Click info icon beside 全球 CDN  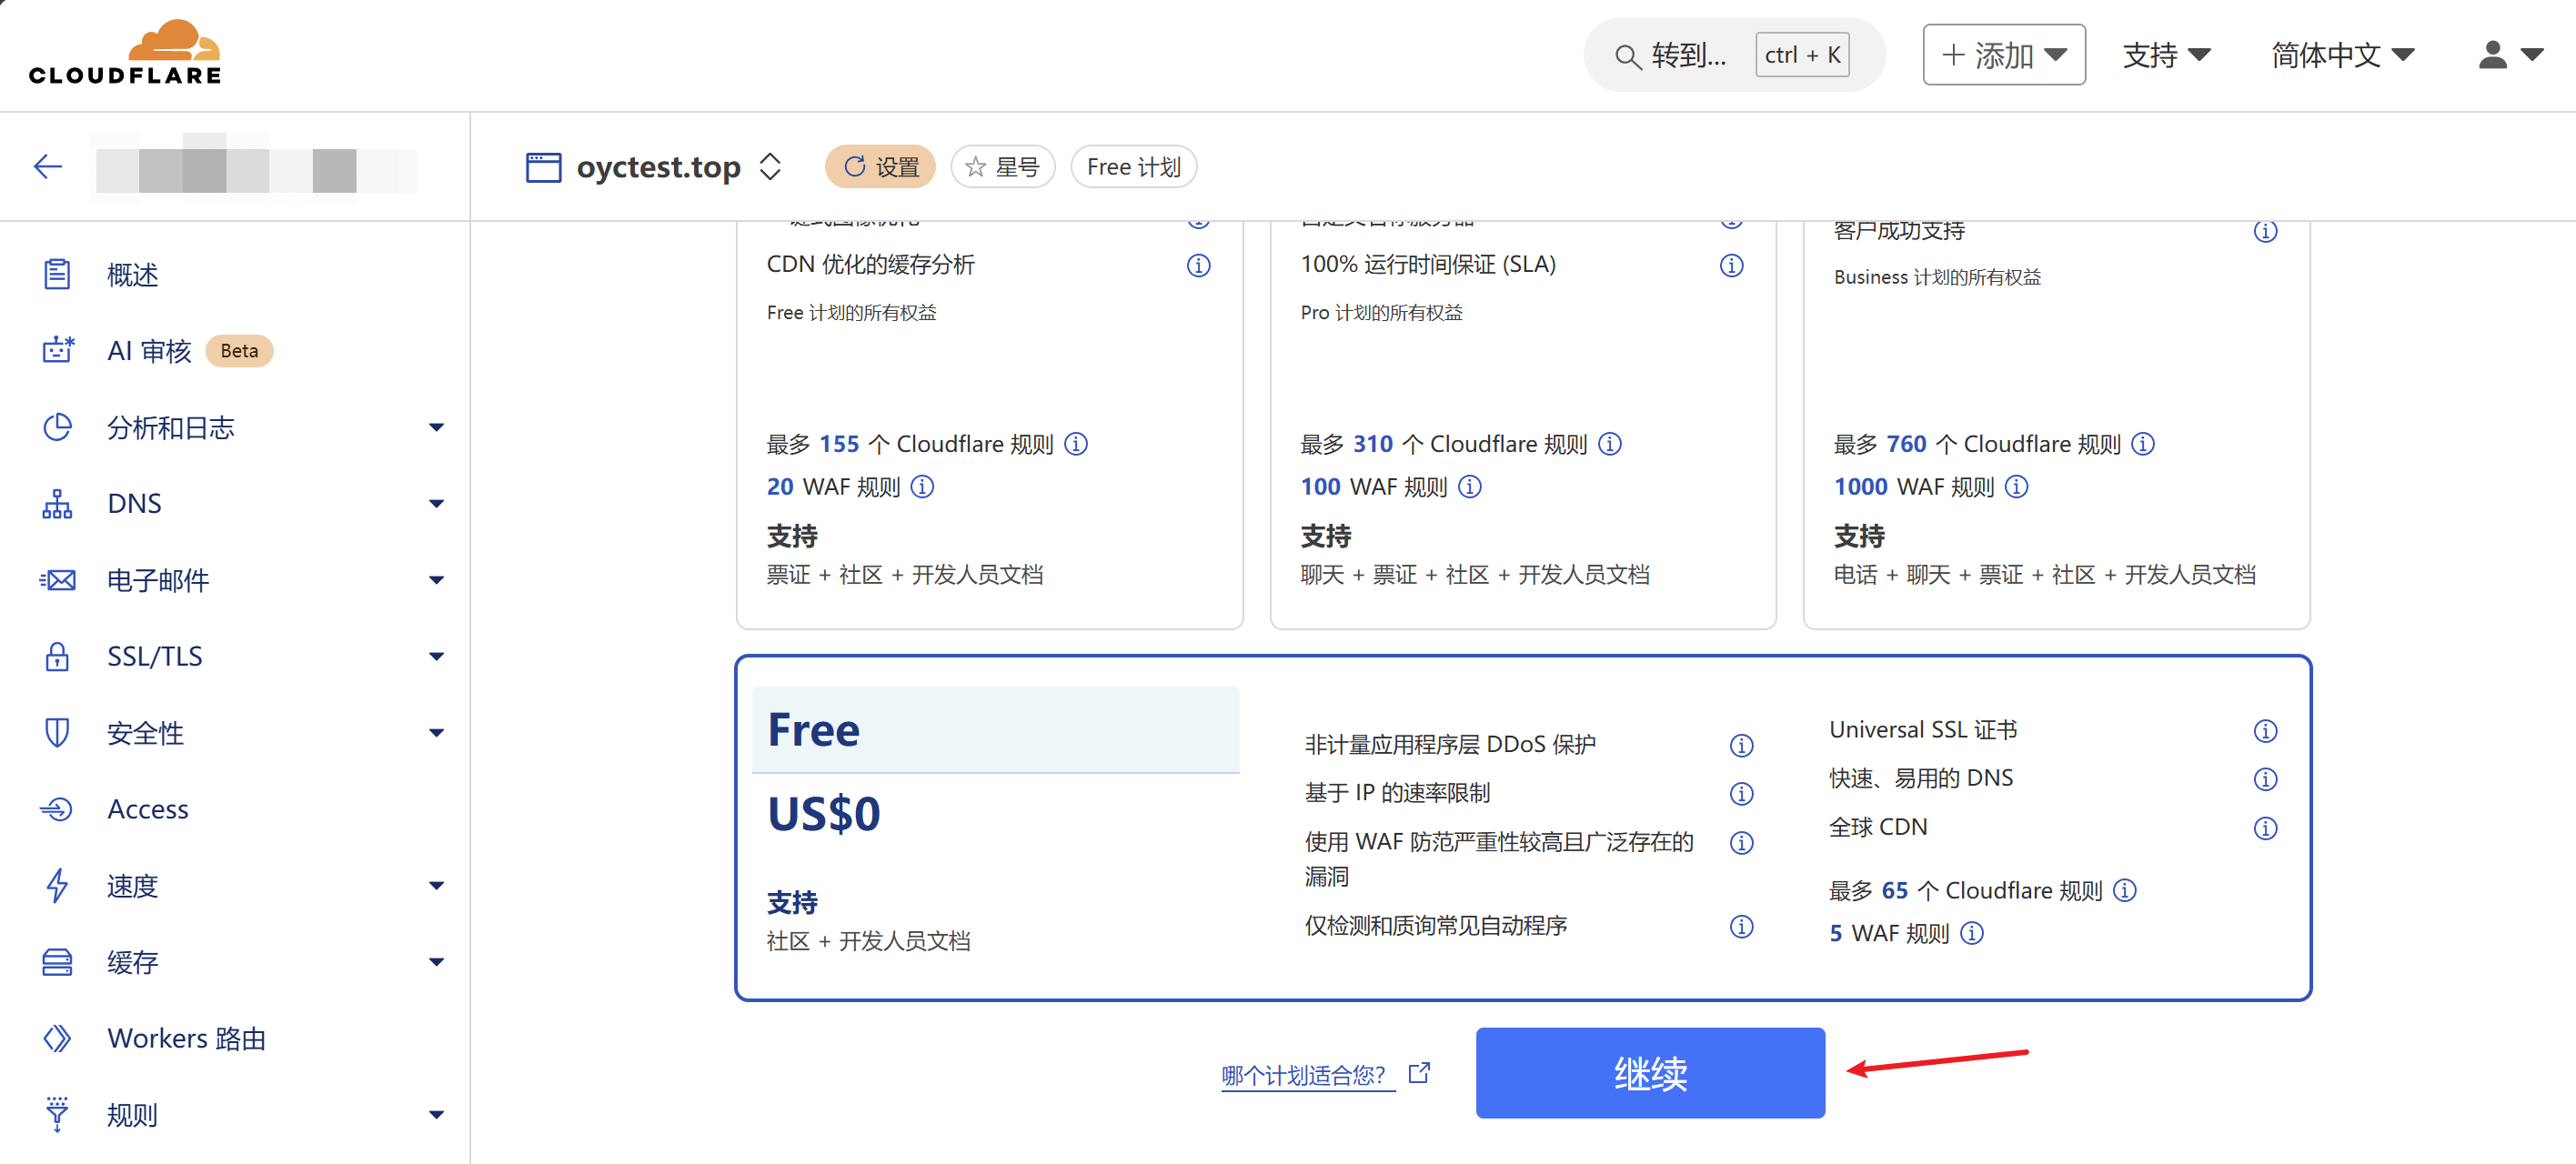[2264, 828]
